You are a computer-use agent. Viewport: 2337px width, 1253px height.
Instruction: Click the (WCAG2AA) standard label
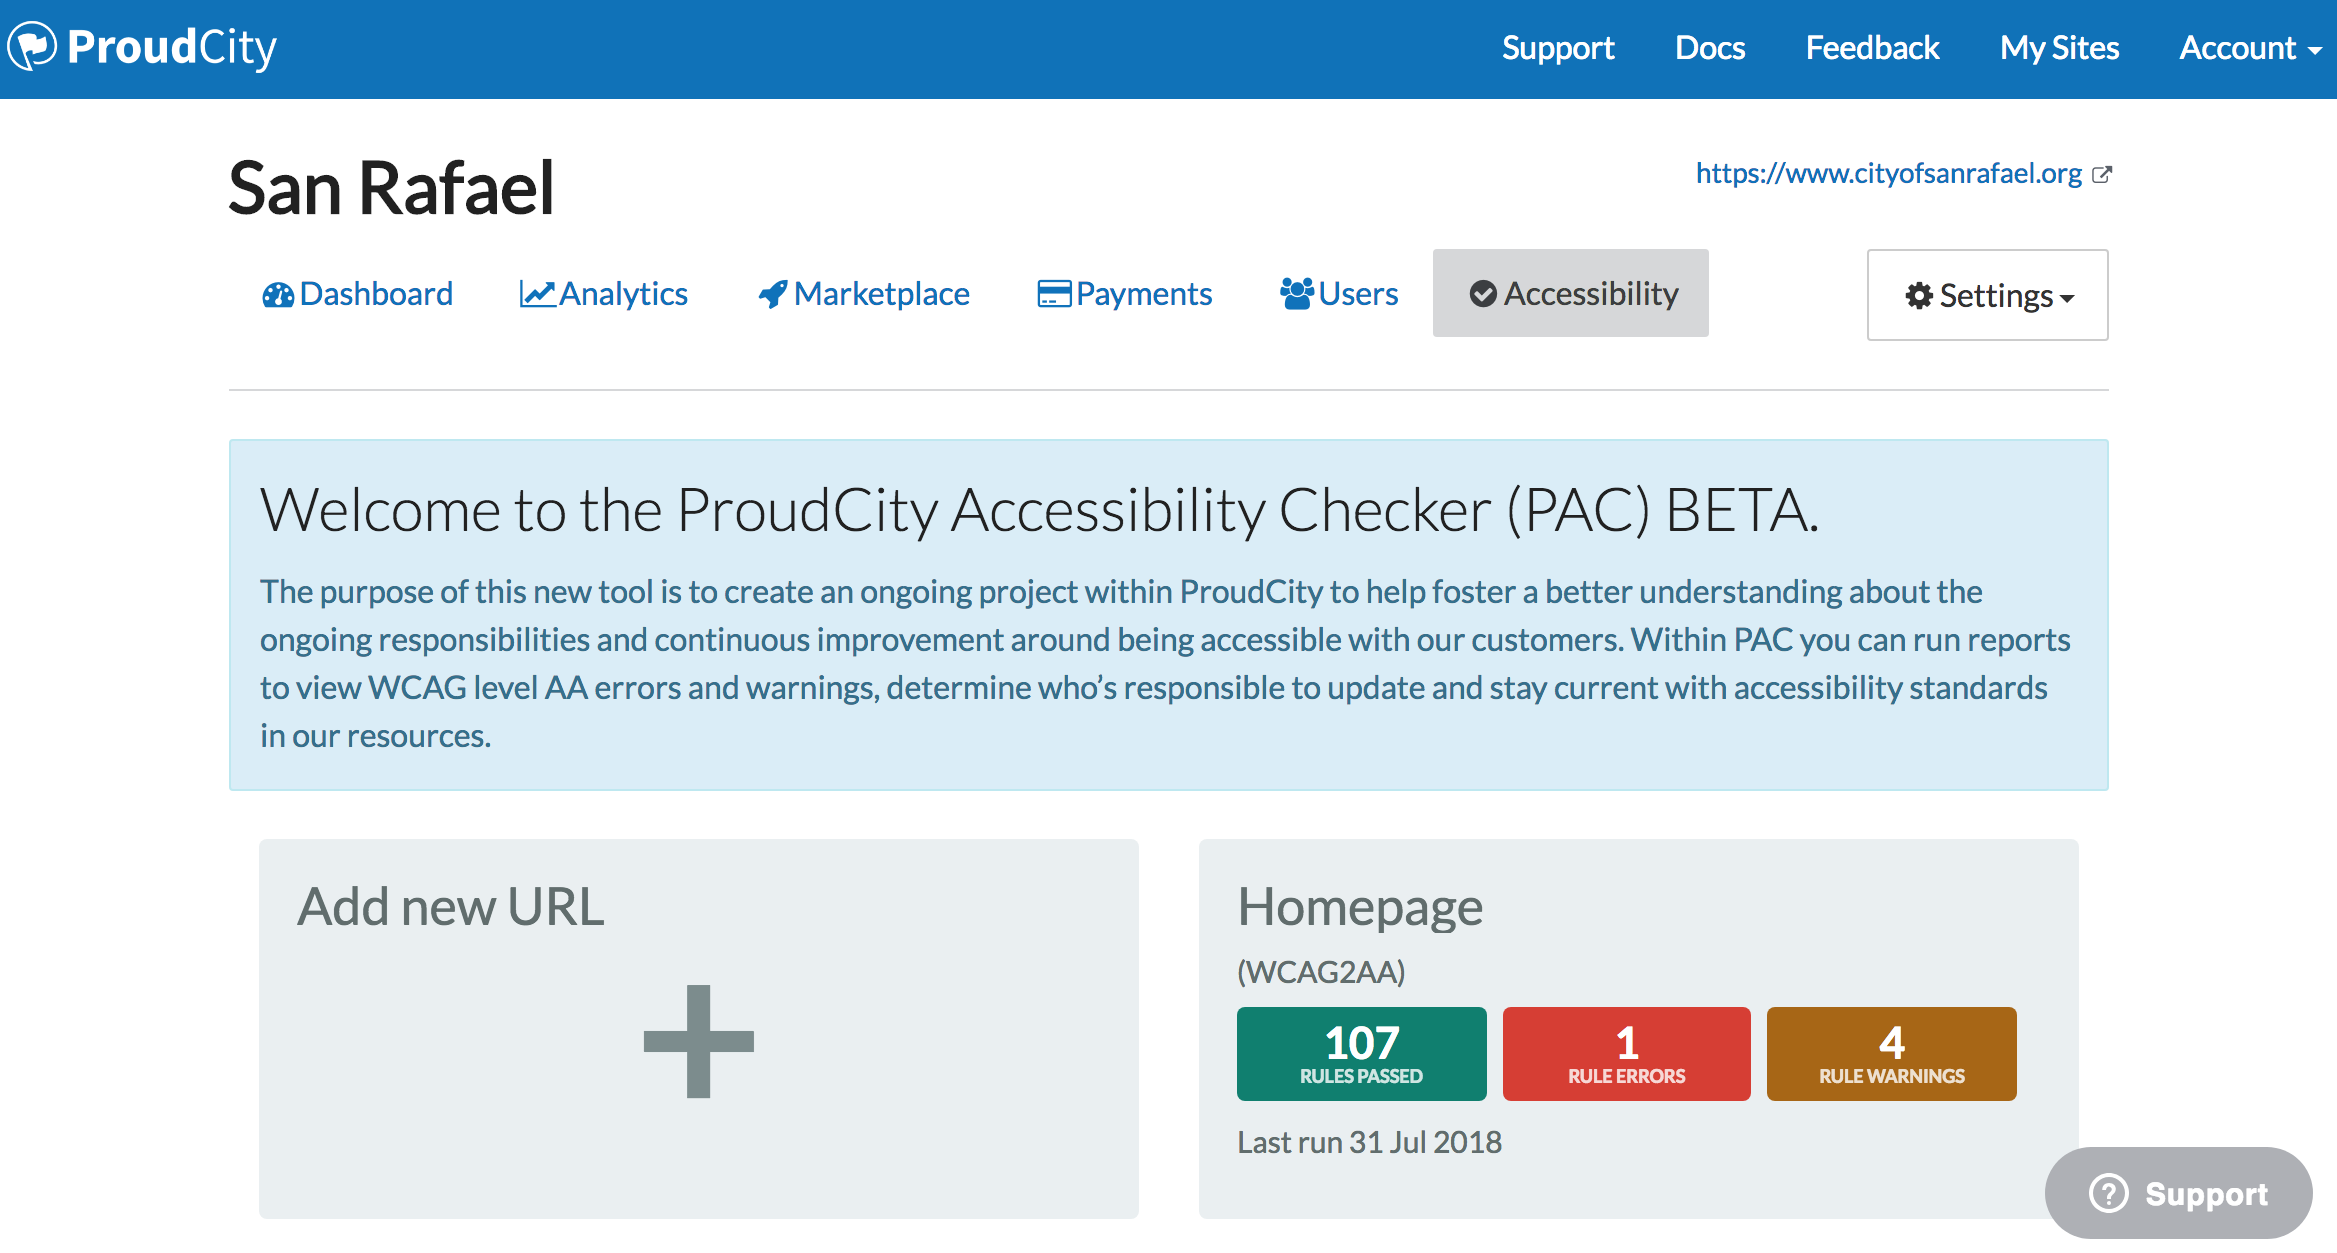(1321, 972)
